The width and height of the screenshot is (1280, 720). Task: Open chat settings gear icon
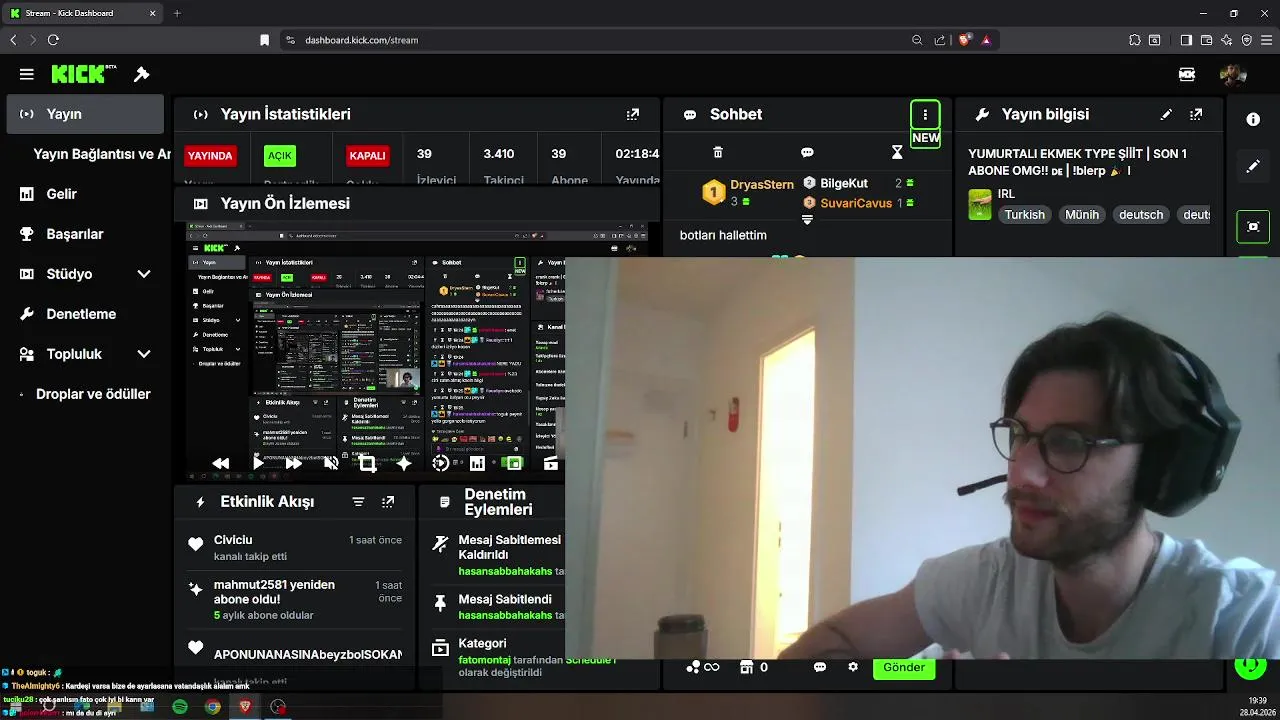point(853,667)
